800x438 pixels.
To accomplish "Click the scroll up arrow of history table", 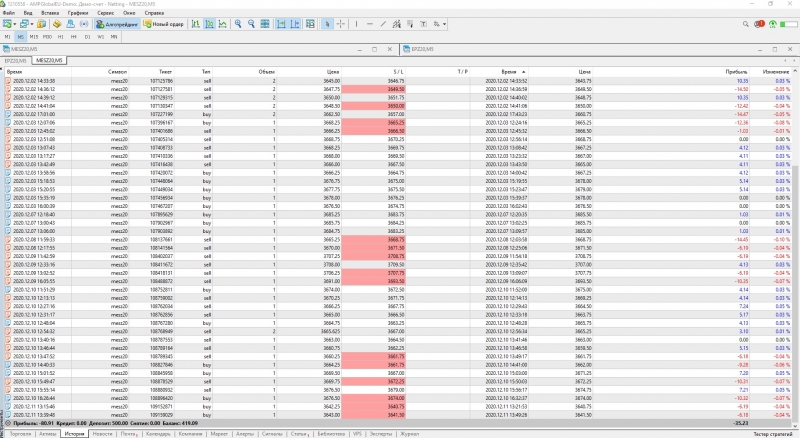I will pyautogui.click(x=795, y=71).
